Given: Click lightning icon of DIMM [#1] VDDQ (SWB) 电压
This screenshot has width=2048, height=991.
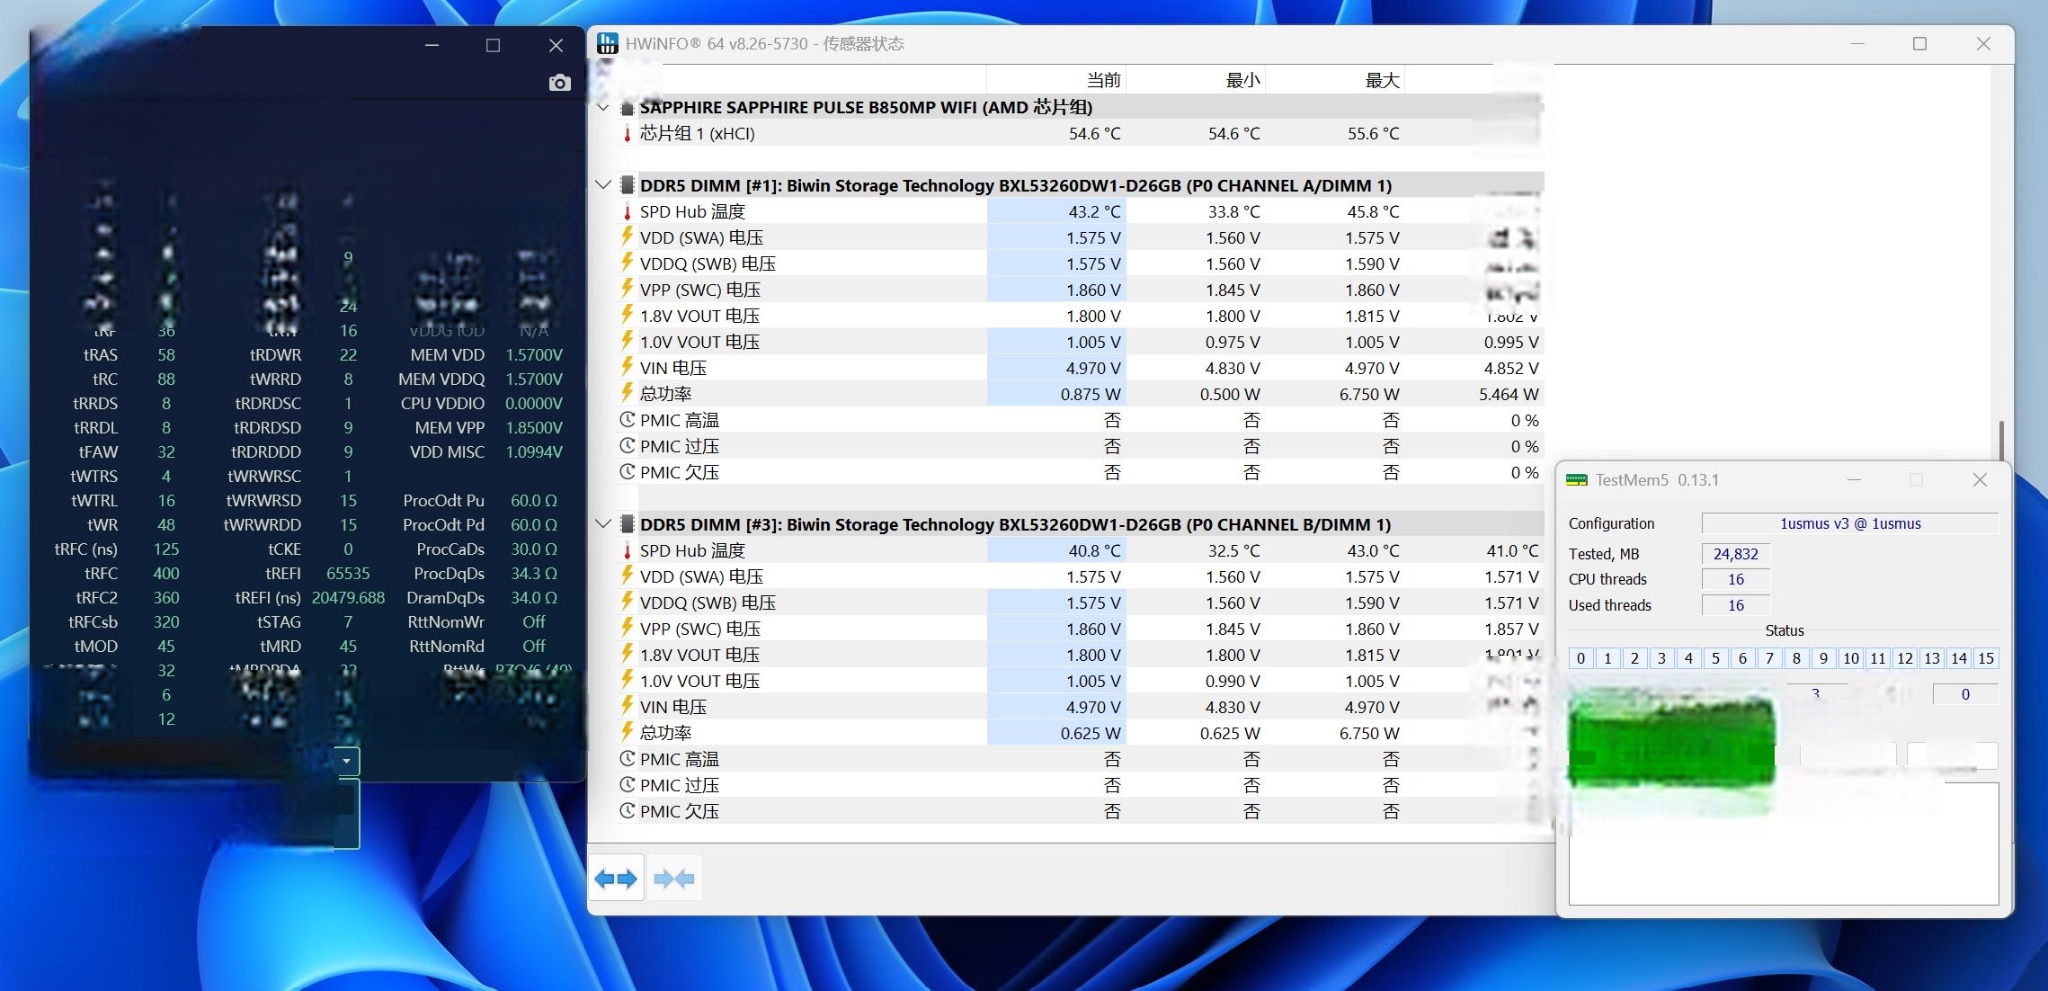Looking at the screenshot, I should [627, 263].
